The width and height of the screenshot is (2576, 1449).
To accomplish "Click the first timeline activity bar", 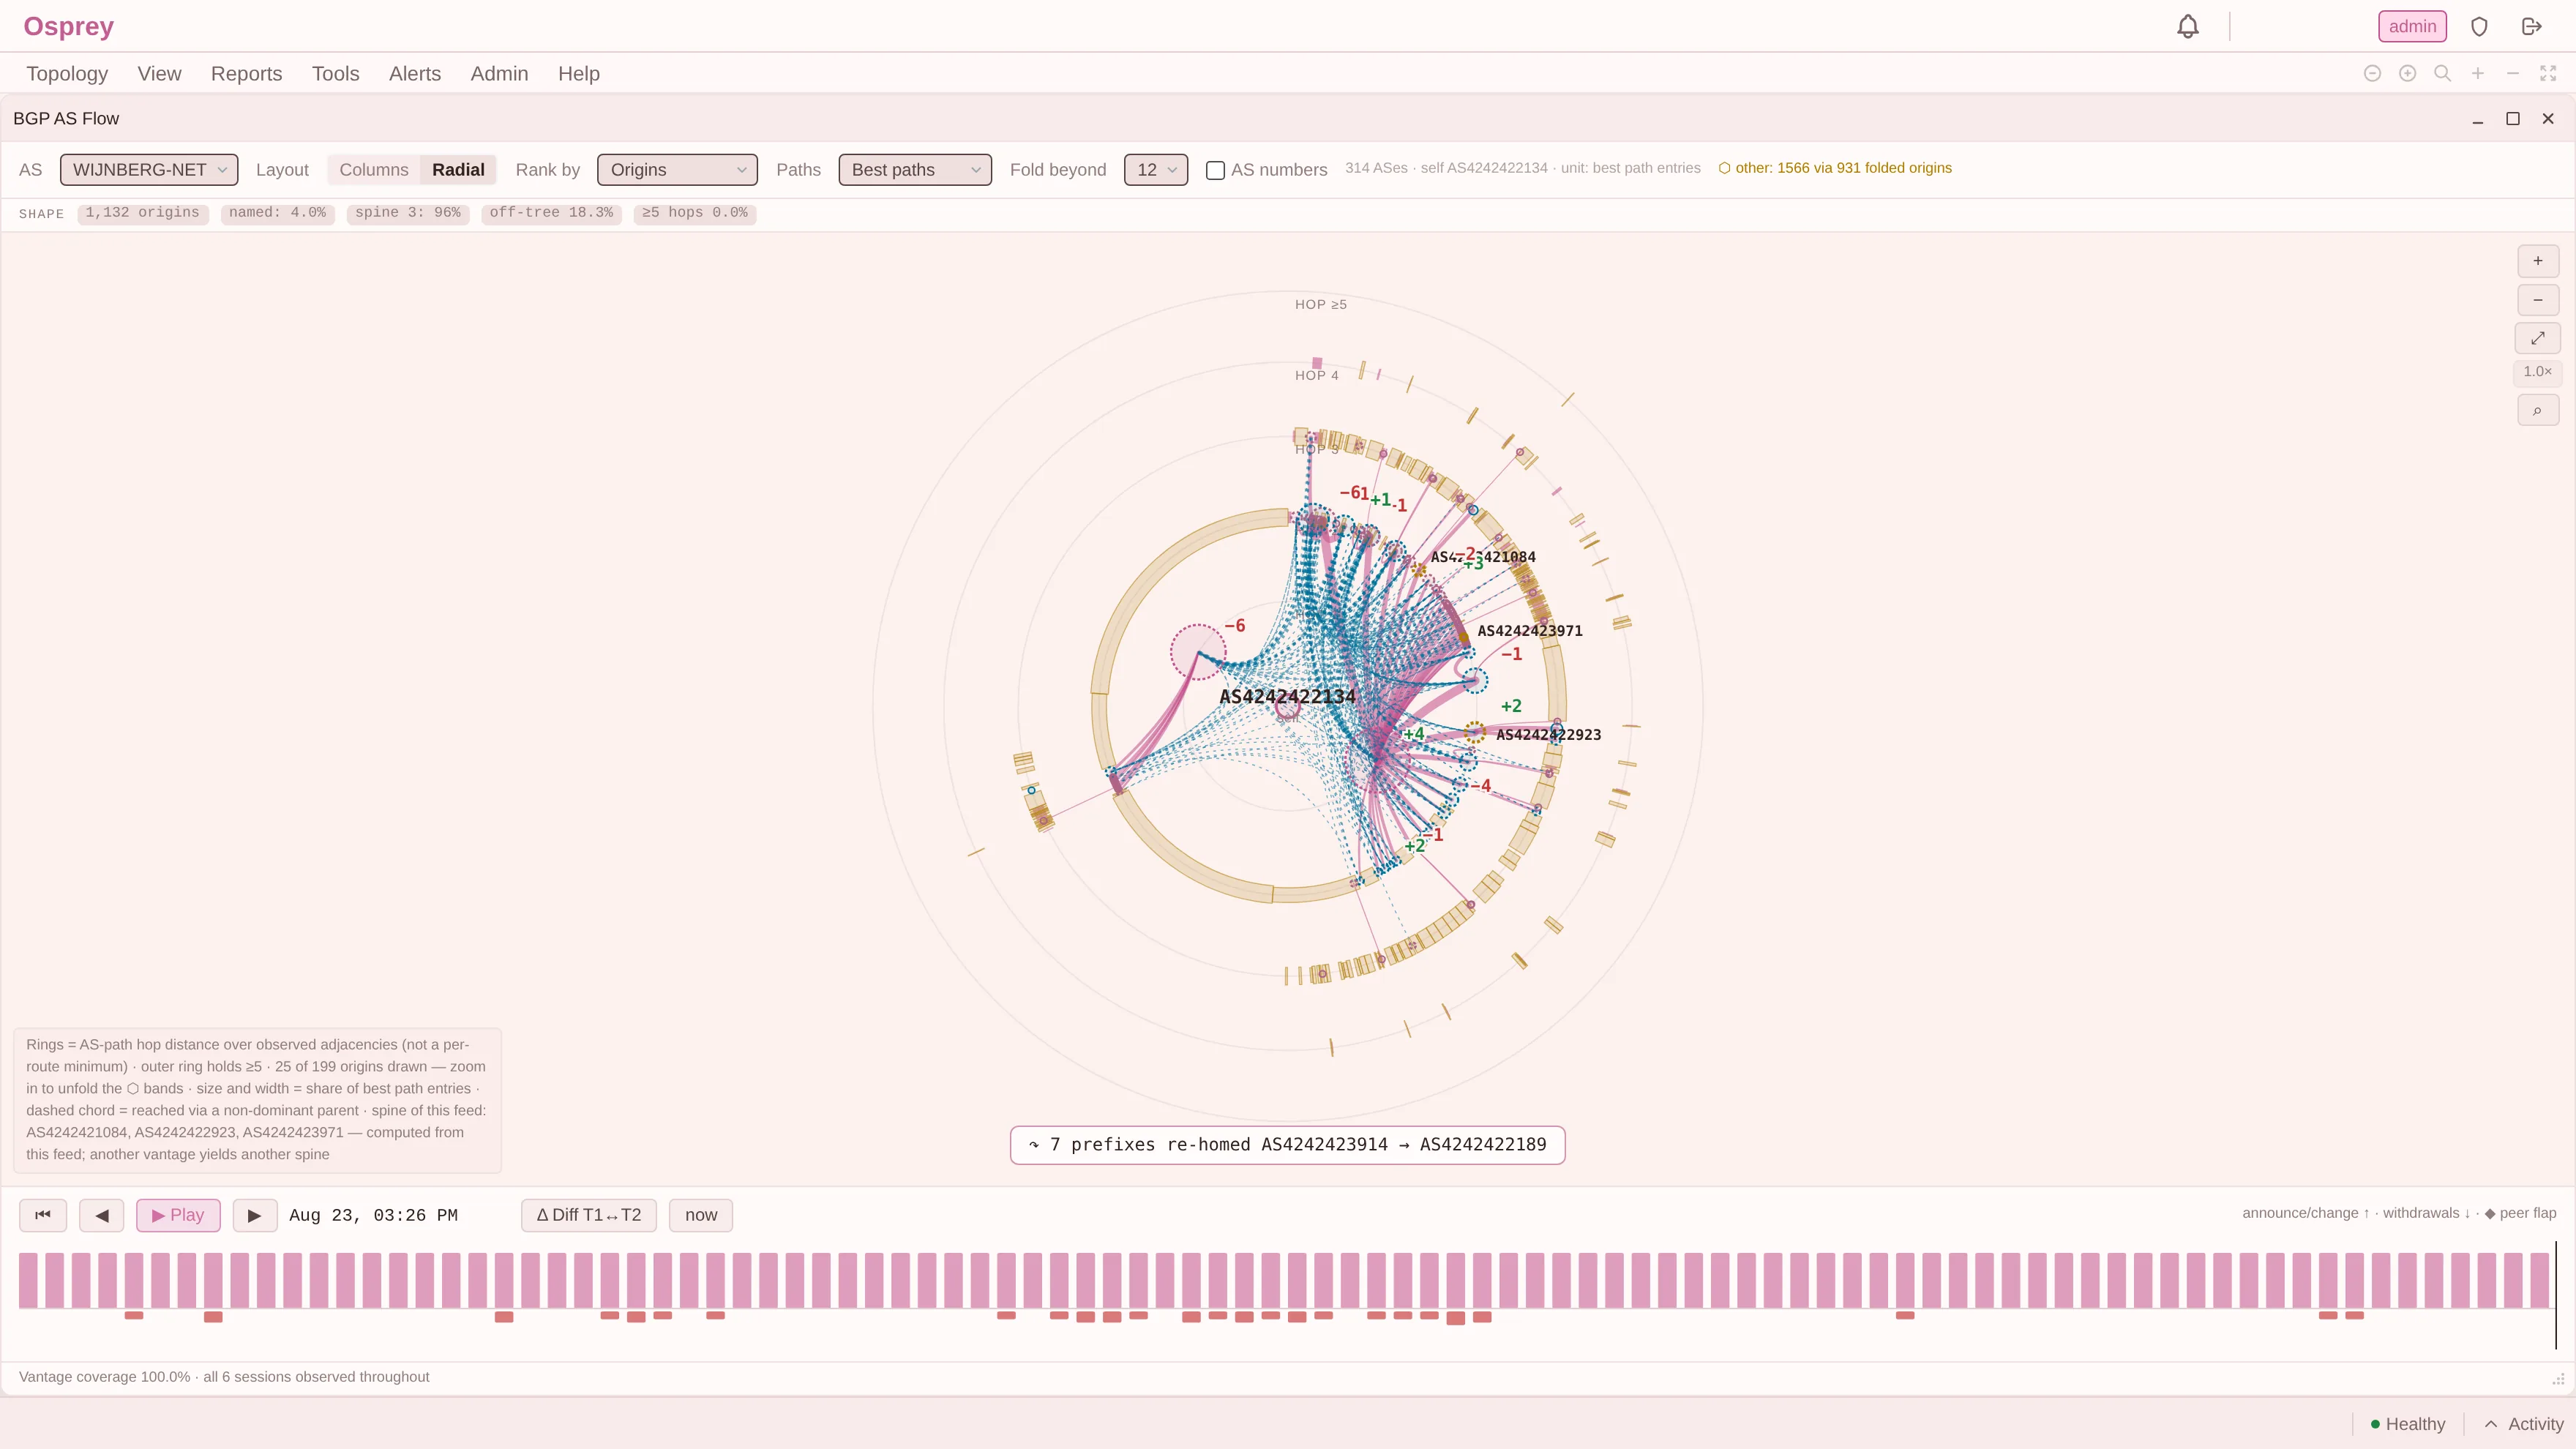I will pos(28,1280).
